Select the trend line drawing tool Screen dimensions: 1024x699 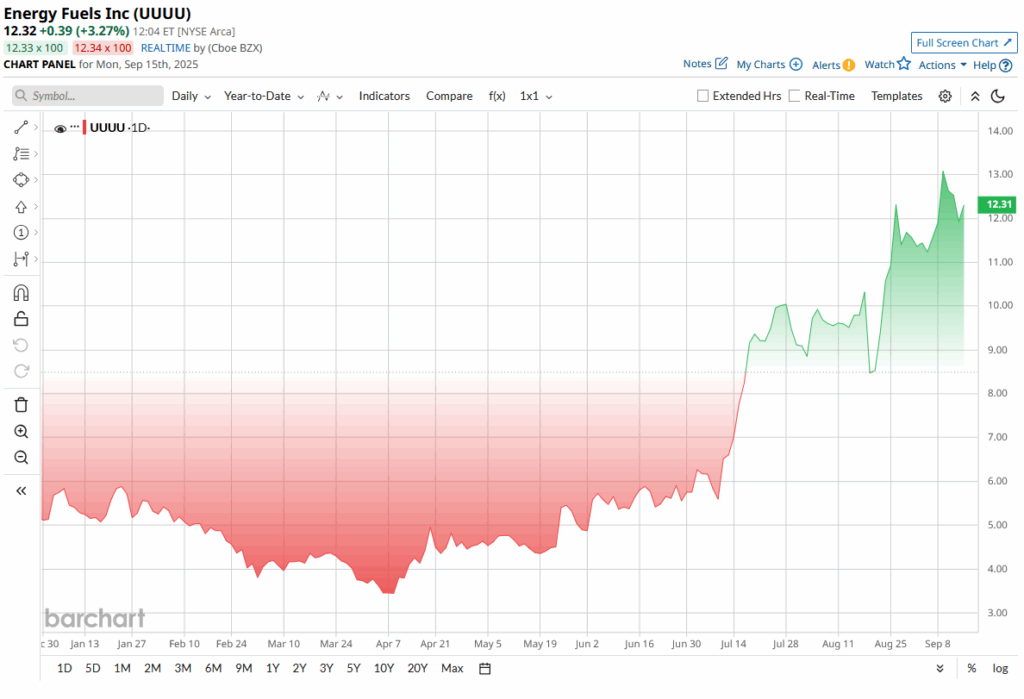click(x=21, y=128)
